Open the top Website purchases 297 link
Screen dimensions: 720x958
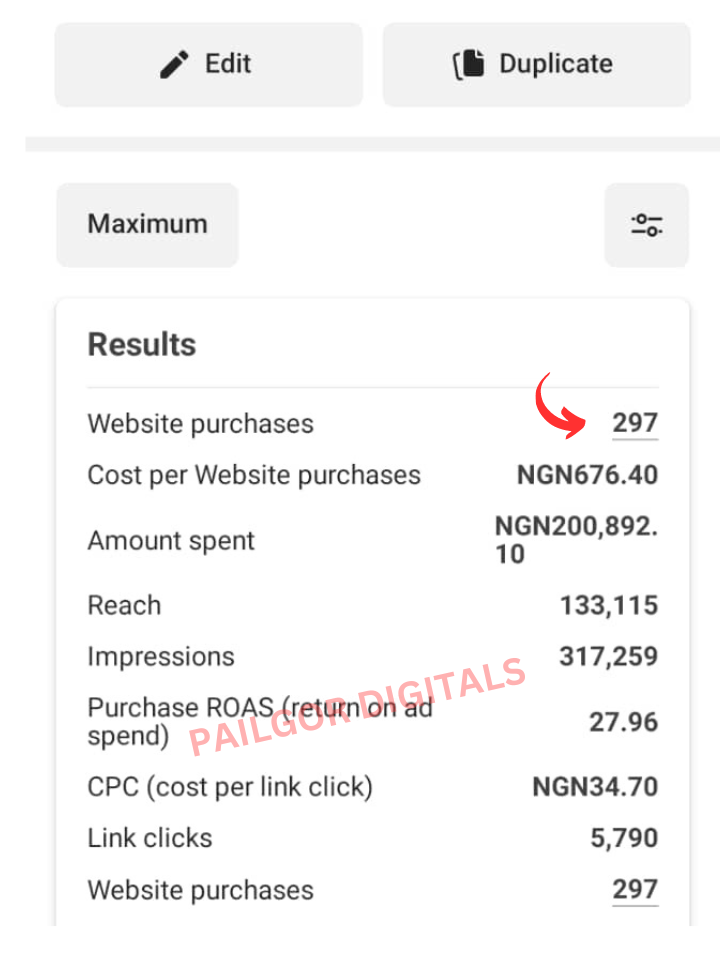(635, 423)
